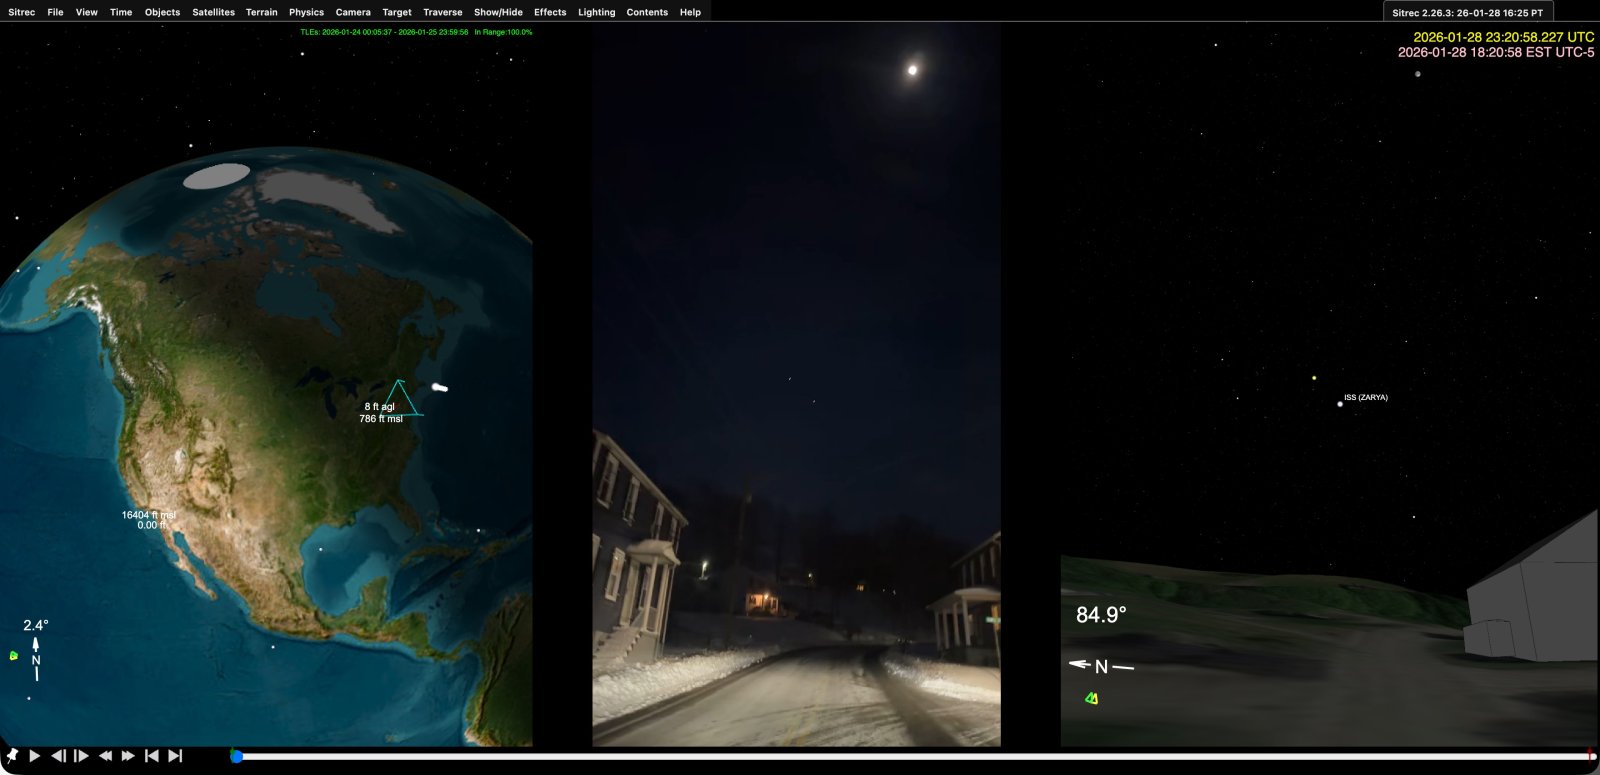This screenshot has height=775, width=1600.
Task: Jump to the first frame
Action: pyautogui.click(x=152, y=756)
